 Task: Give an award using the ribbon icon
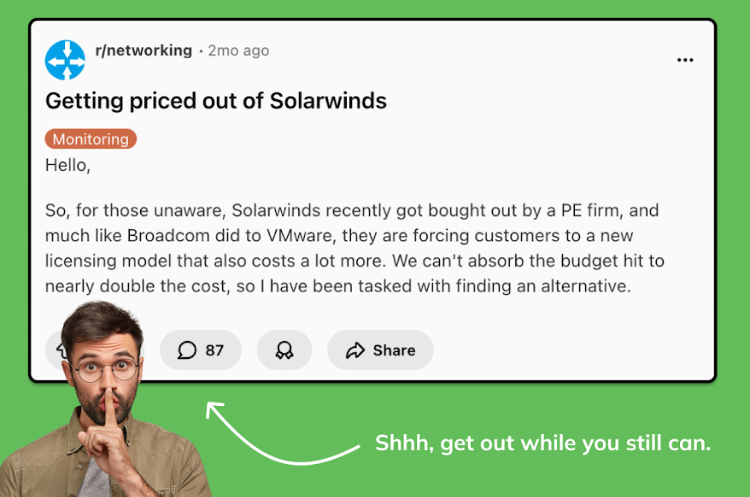(x=284, y=350)
